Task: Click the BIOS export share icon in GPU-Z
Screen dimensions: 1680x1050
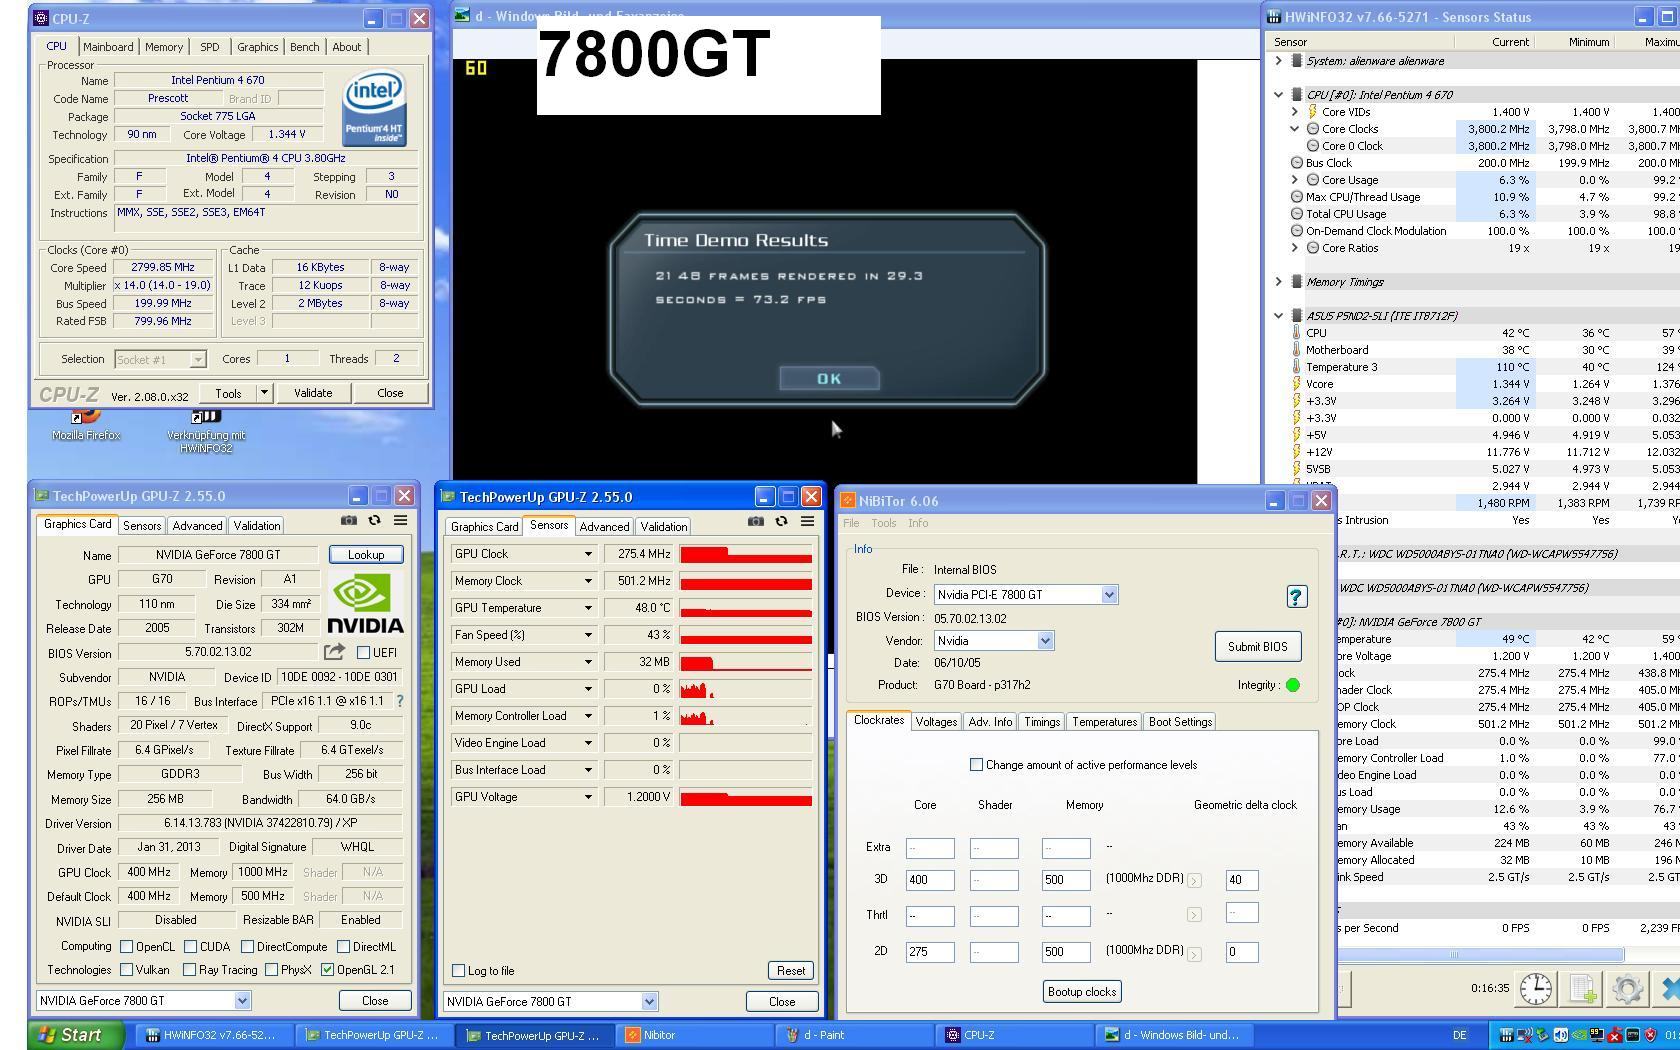Action: click(334, 652)
